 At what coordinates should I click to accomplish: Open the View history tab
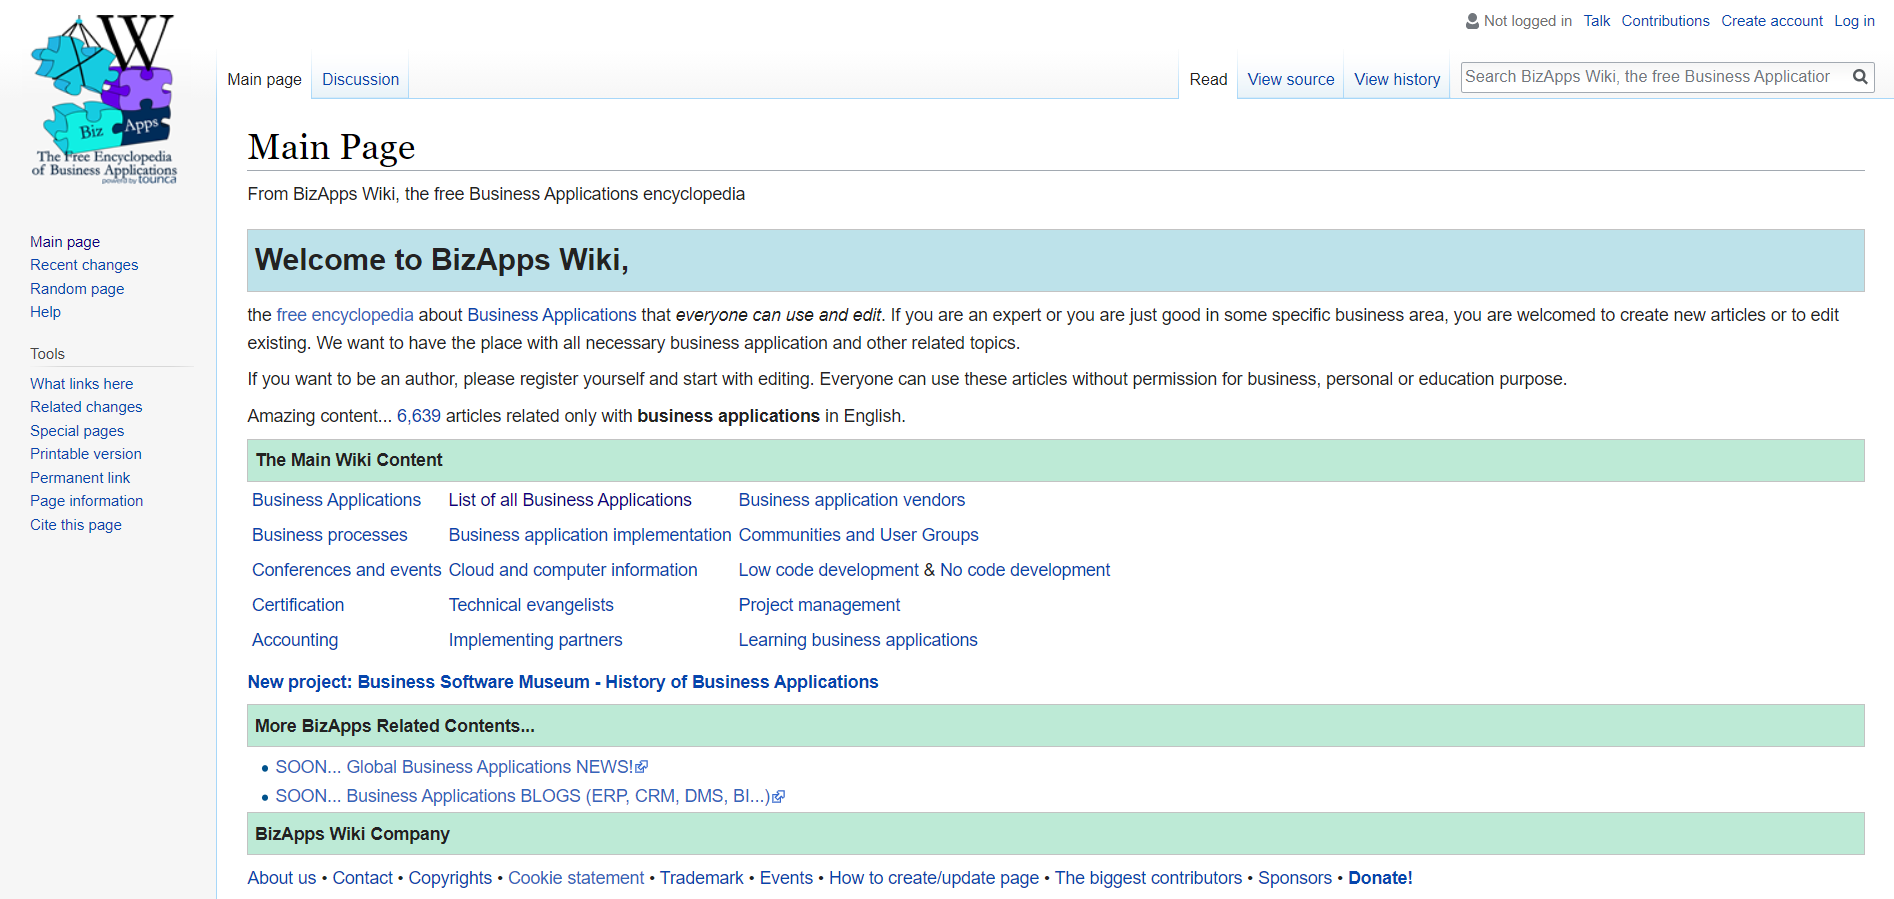(1396, 79)
